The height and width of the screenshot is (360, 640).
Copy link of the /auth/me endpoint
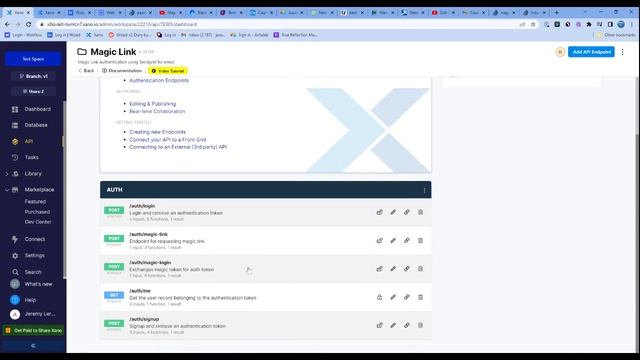click(407, 297)
